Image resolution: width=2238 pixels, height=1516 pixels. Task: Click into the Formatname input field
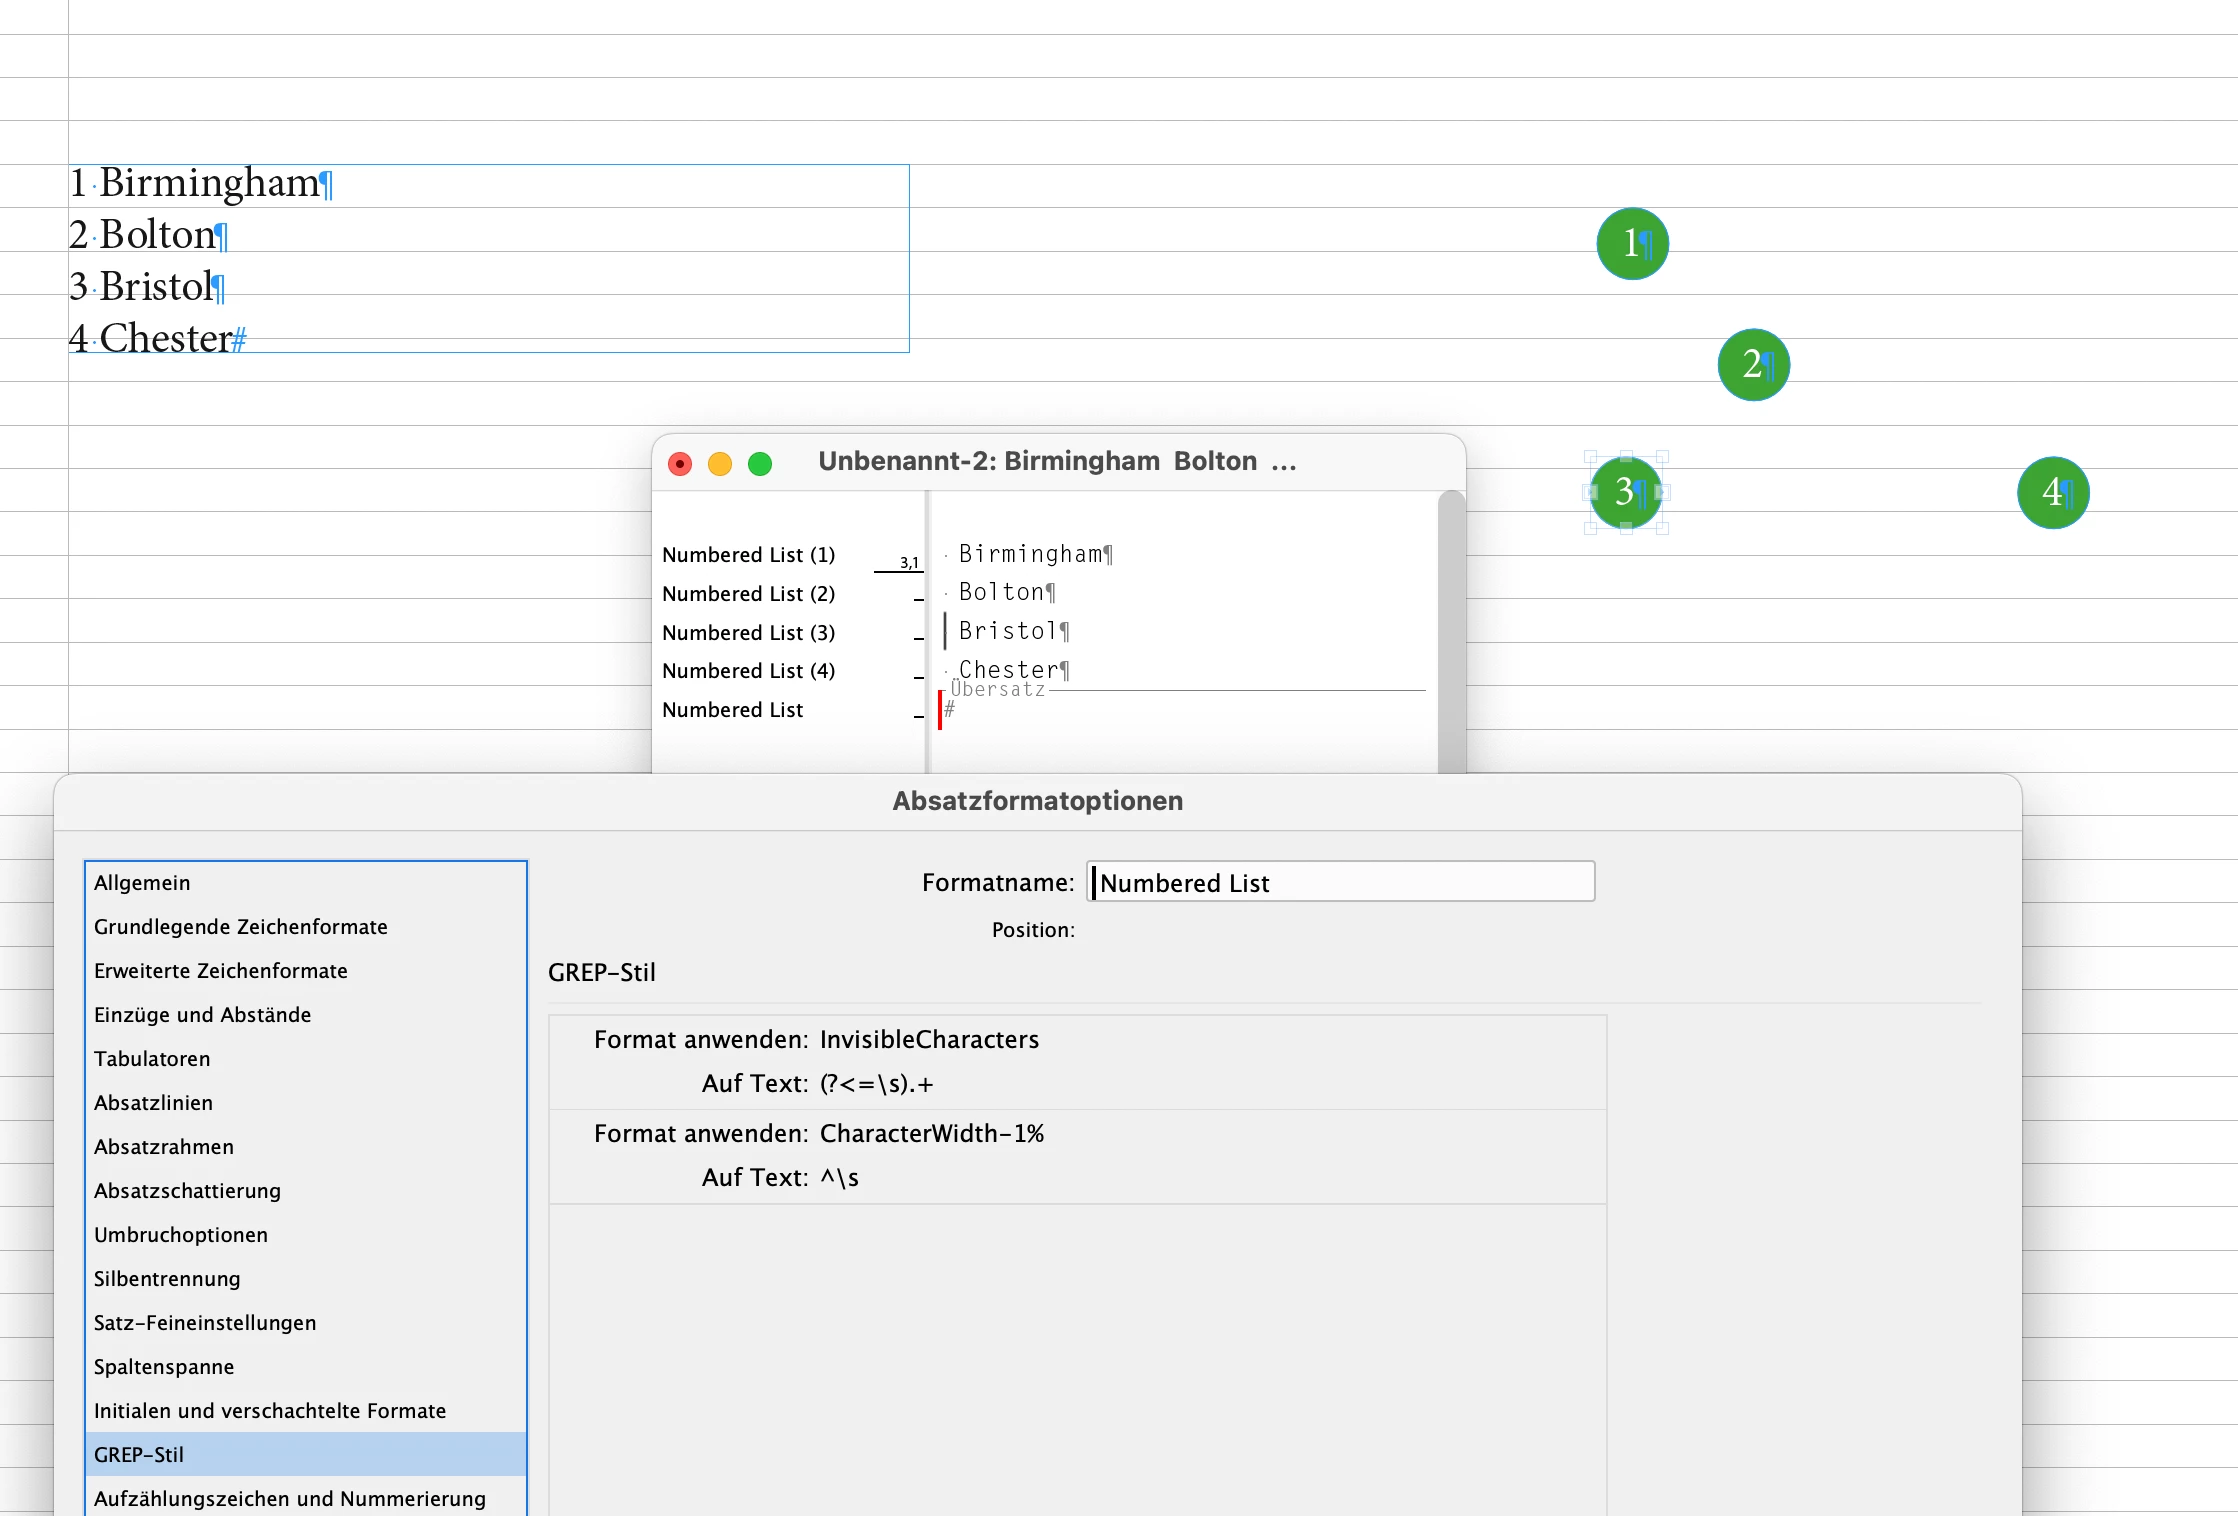(1340, 882)
